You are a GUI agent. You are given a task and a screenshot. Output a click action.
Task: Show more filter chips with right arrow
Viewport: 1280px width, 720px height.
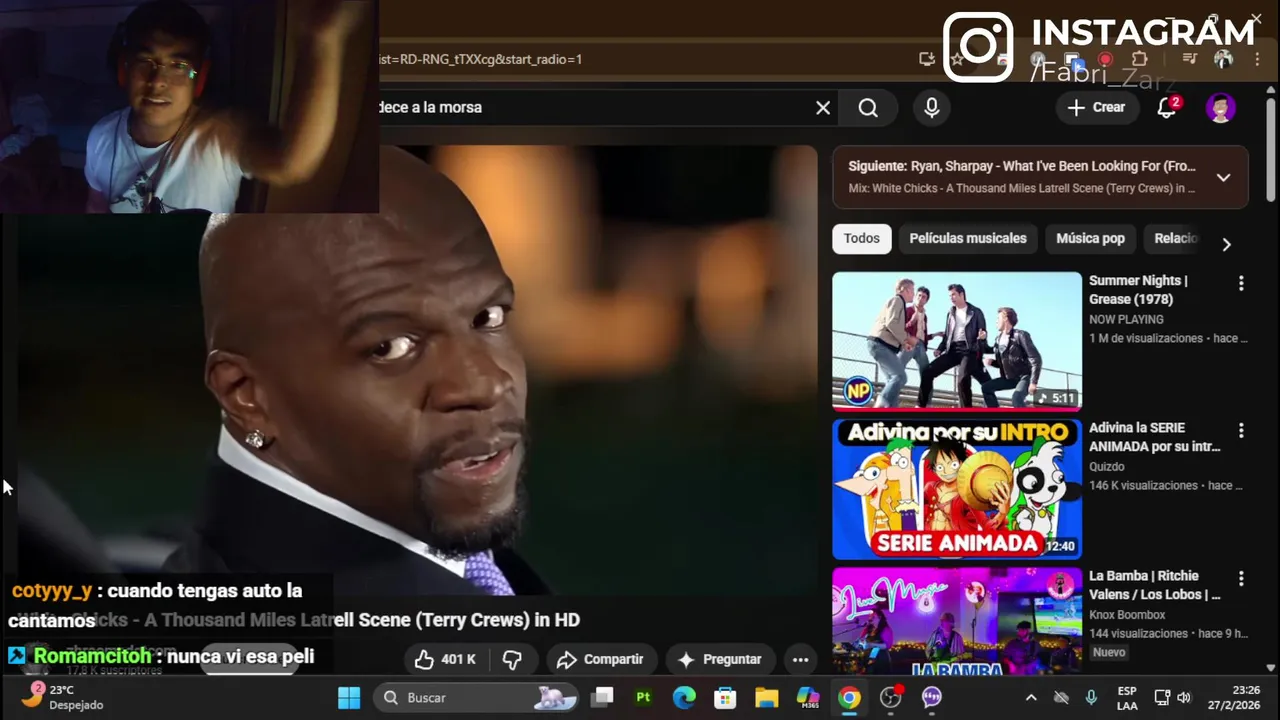[1226, 244]
